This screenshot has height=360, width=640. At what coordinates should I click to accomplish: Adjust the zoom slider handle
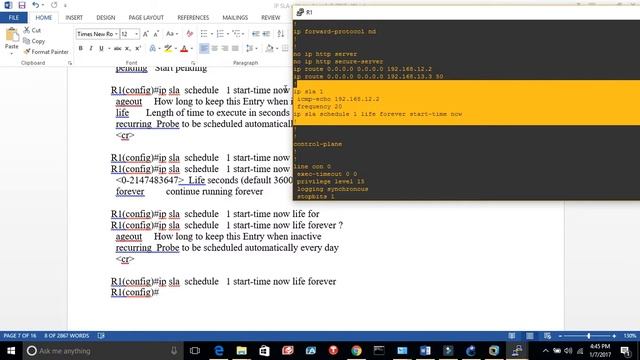point(589,336)
